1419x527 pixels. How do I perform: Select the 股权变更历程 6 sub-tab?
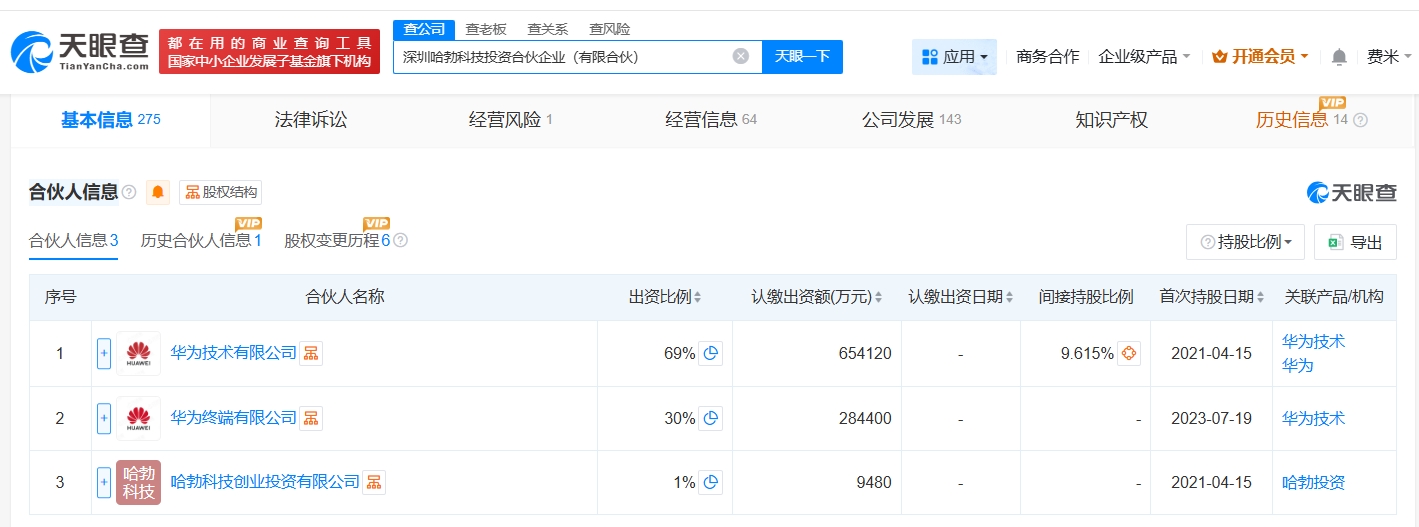coord(337,241)
